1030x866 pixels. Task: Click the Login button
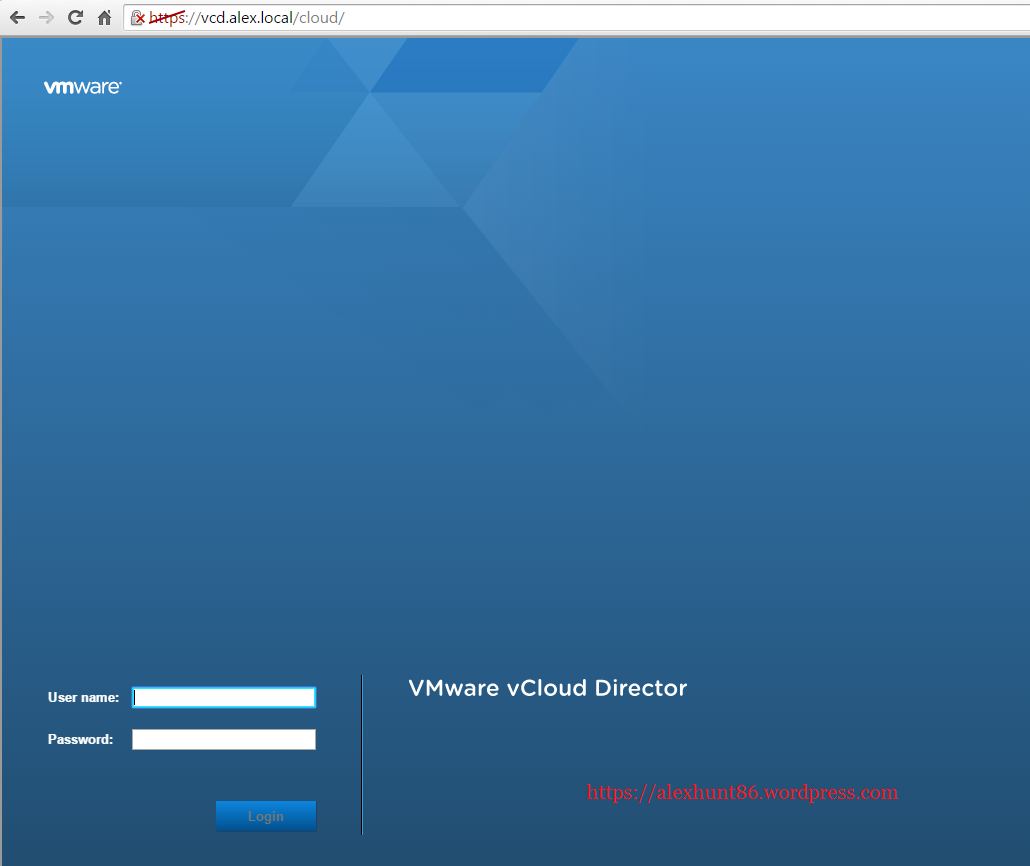[265, 816]
